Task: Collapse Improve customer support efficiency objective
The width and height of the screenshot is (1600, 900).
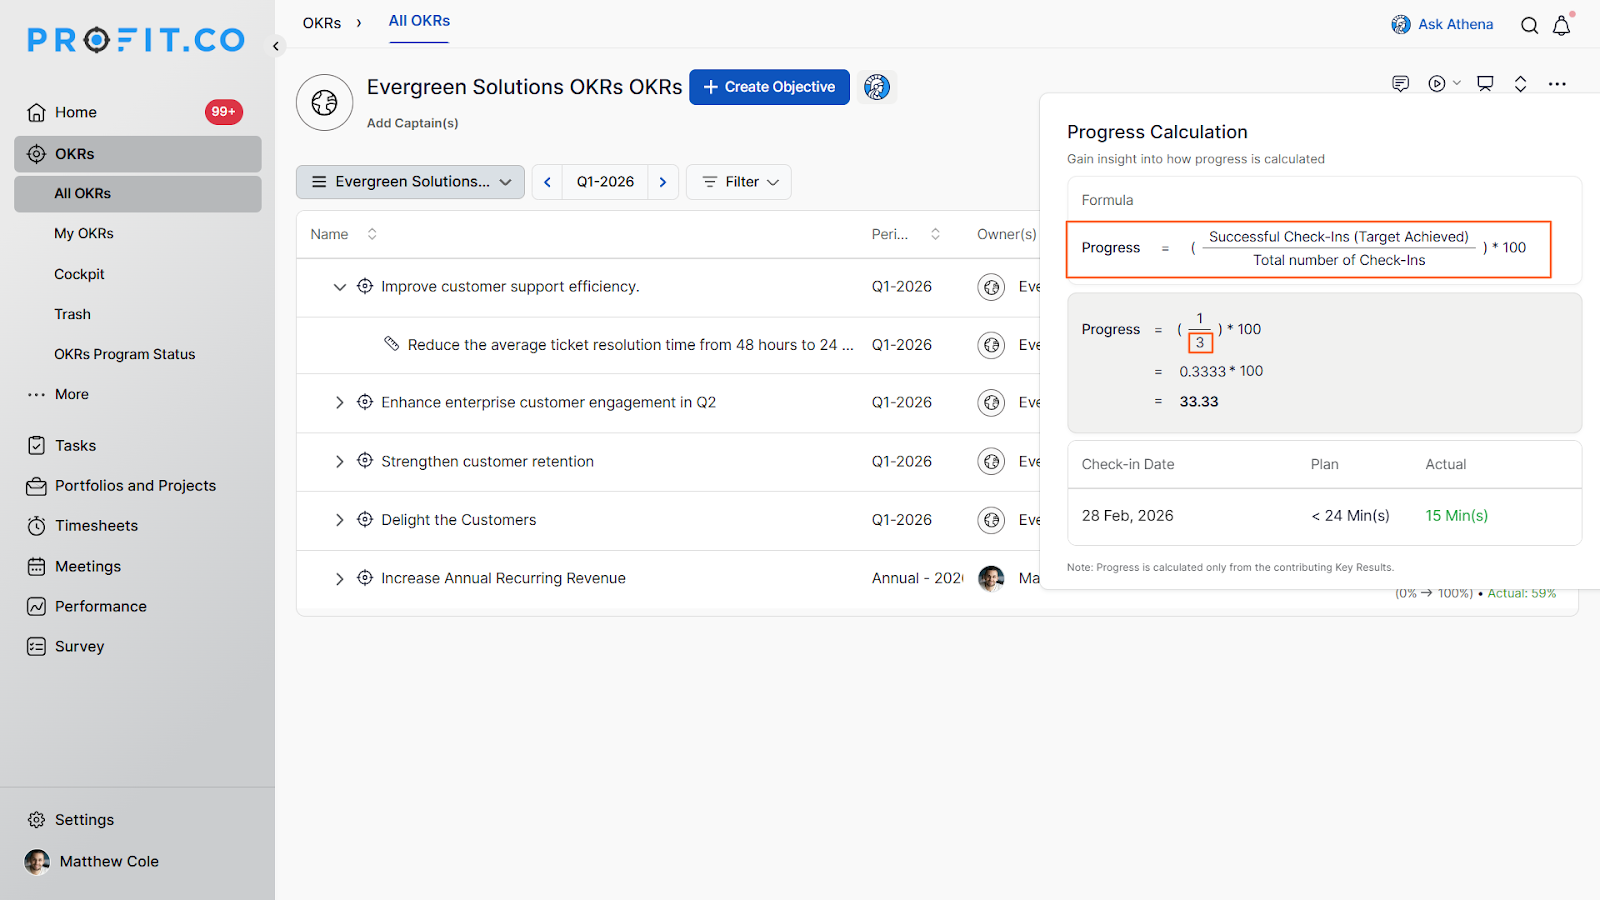Action: [339, 287]
